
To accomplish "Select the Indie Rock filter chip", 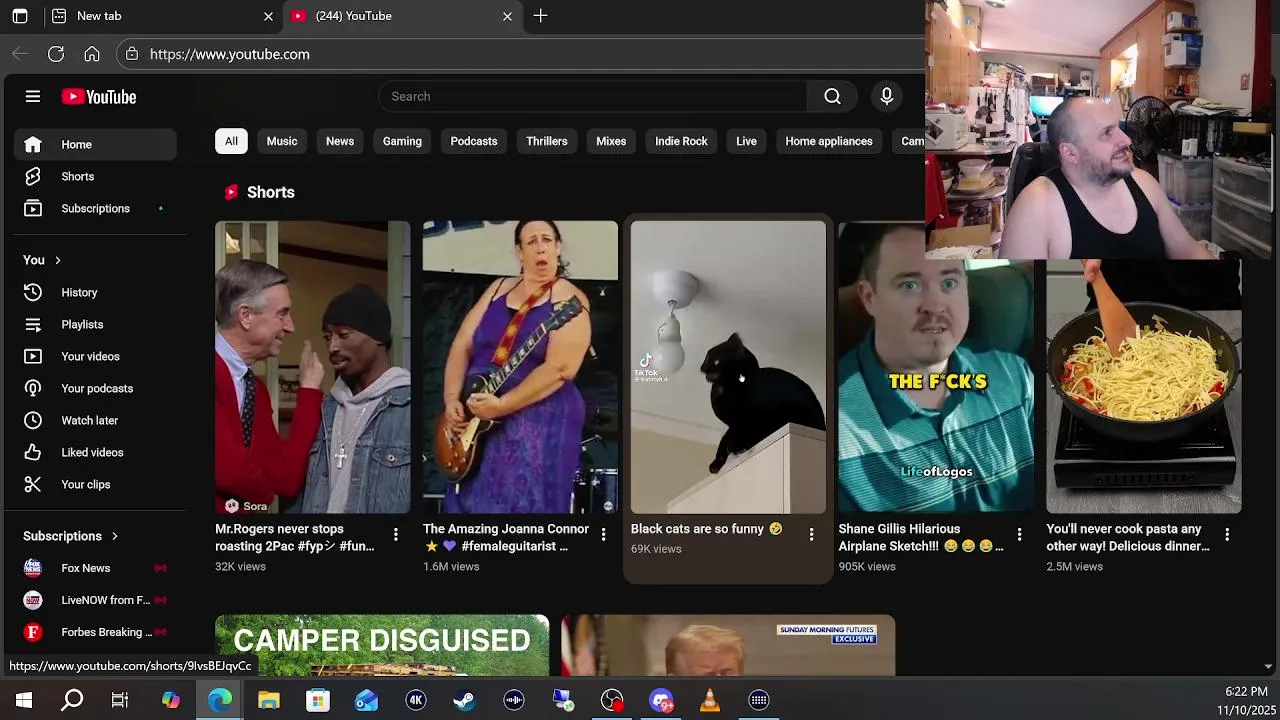I will coord(681,141).
